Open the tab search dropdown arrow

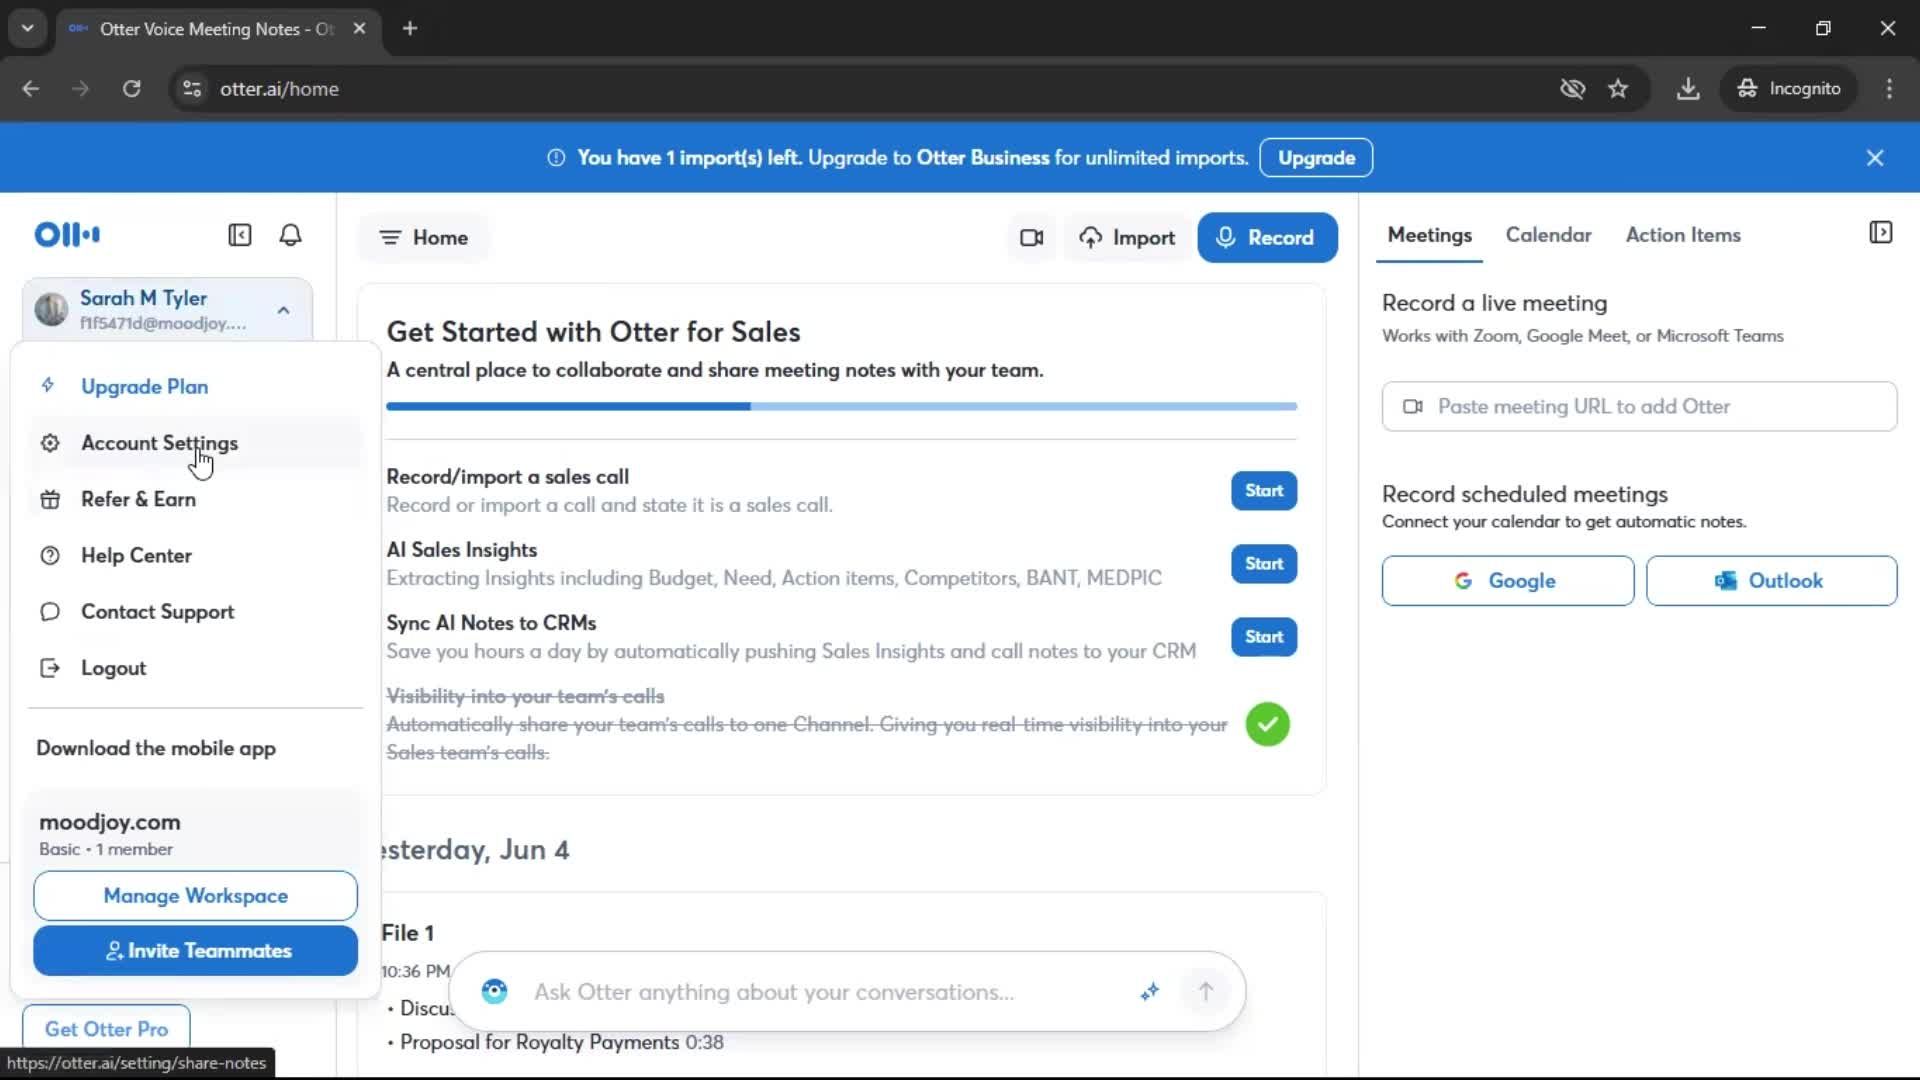click(27, 28)
